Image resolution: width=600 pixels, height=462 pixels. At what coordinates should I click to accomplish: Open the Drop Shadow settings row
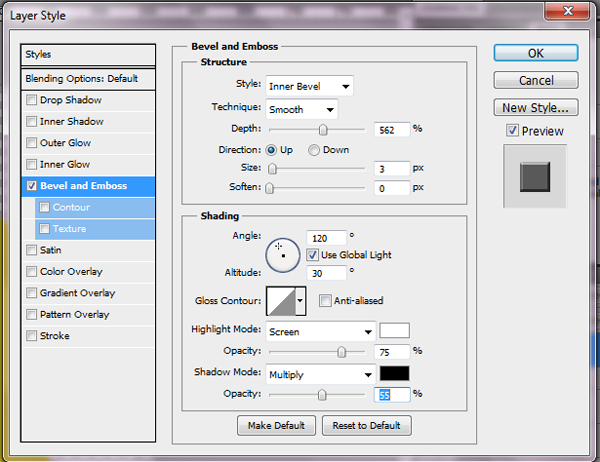[x=88, y=100]
